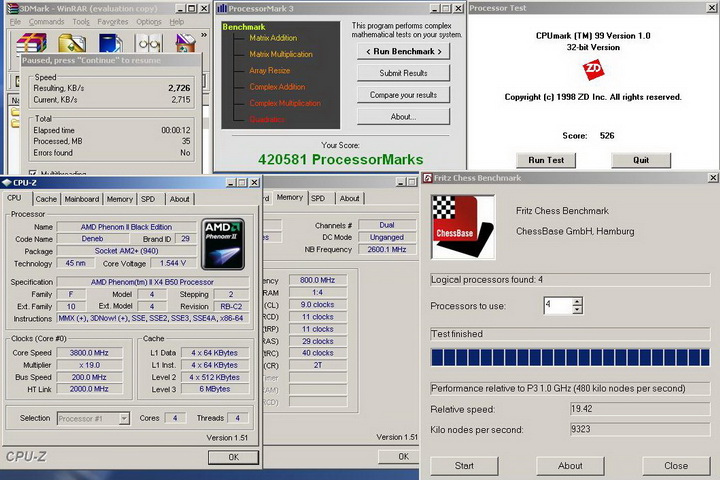Click the CPU-Z title bar icon

pyautogui.click(x=6, y=183)
